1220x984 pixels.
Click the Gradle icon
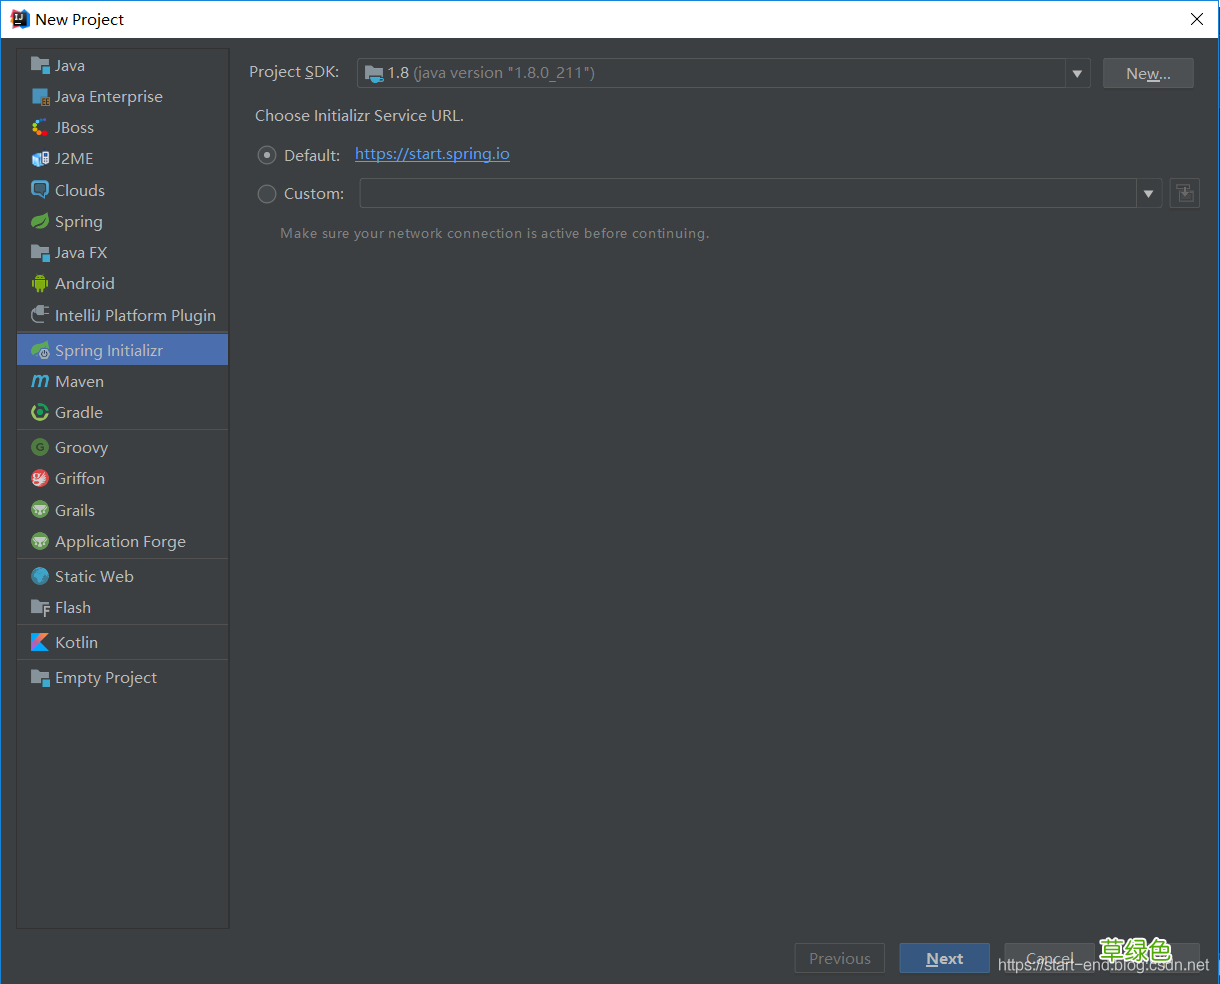pos(40,412)
